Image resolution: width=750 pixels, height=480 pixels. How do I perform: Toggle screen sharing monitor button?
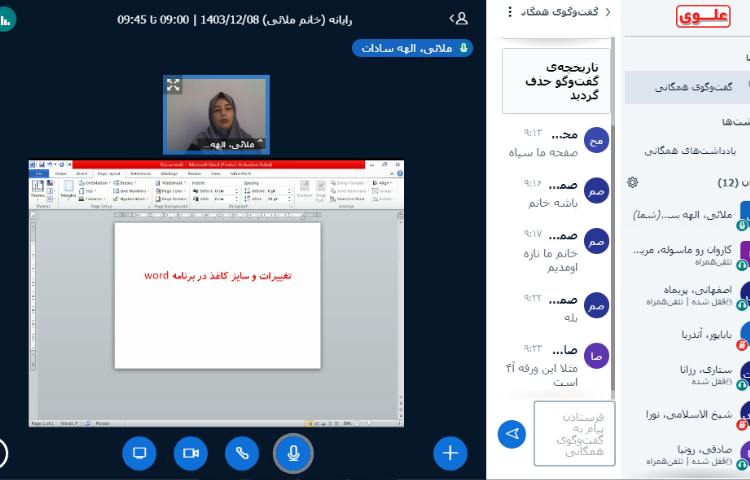[x=139, y=453]
